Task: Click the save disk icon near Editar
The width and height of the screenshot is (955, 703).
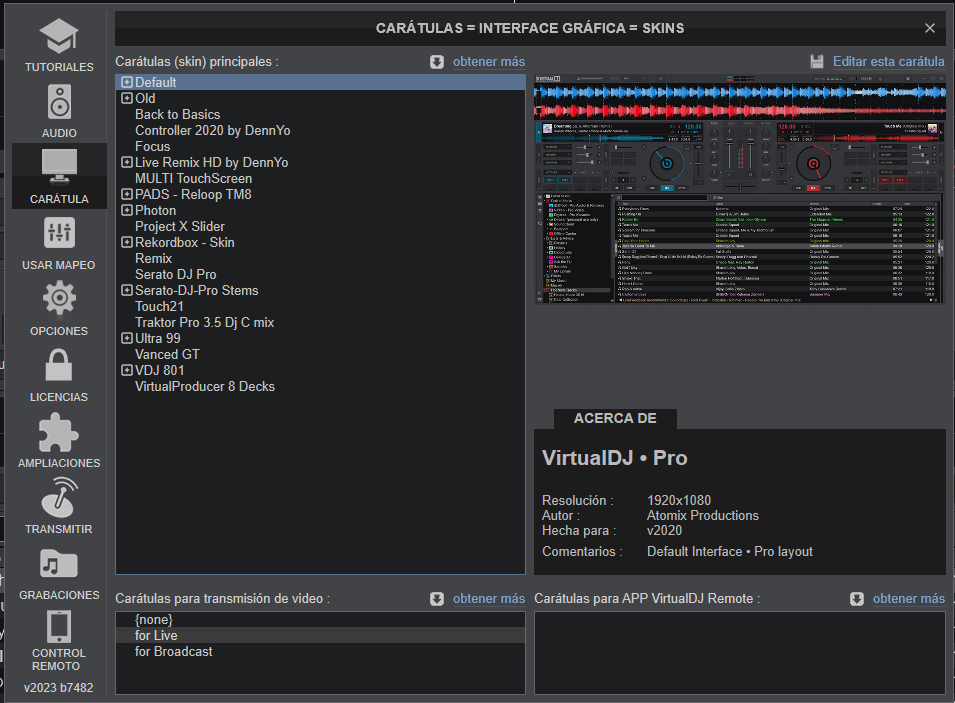Action: point(817,62)
